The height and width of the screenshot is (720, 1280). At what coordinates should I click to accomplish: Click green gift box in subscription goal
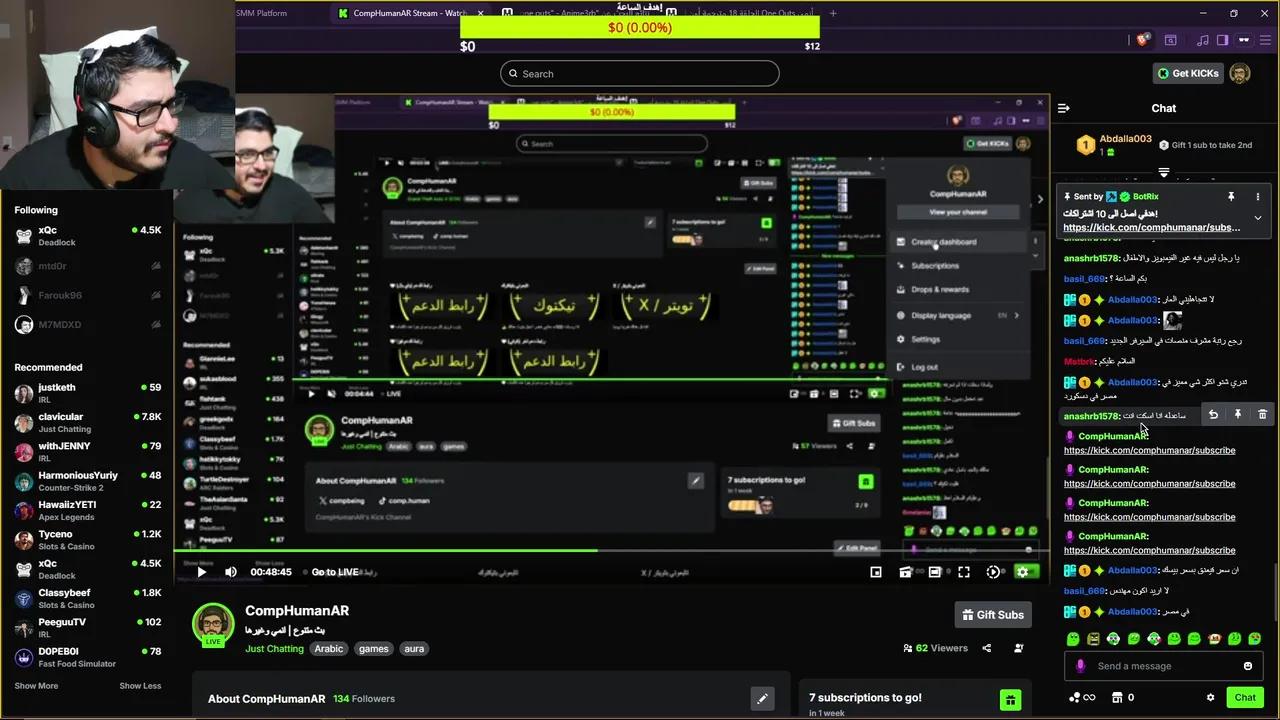(1010, 700)
